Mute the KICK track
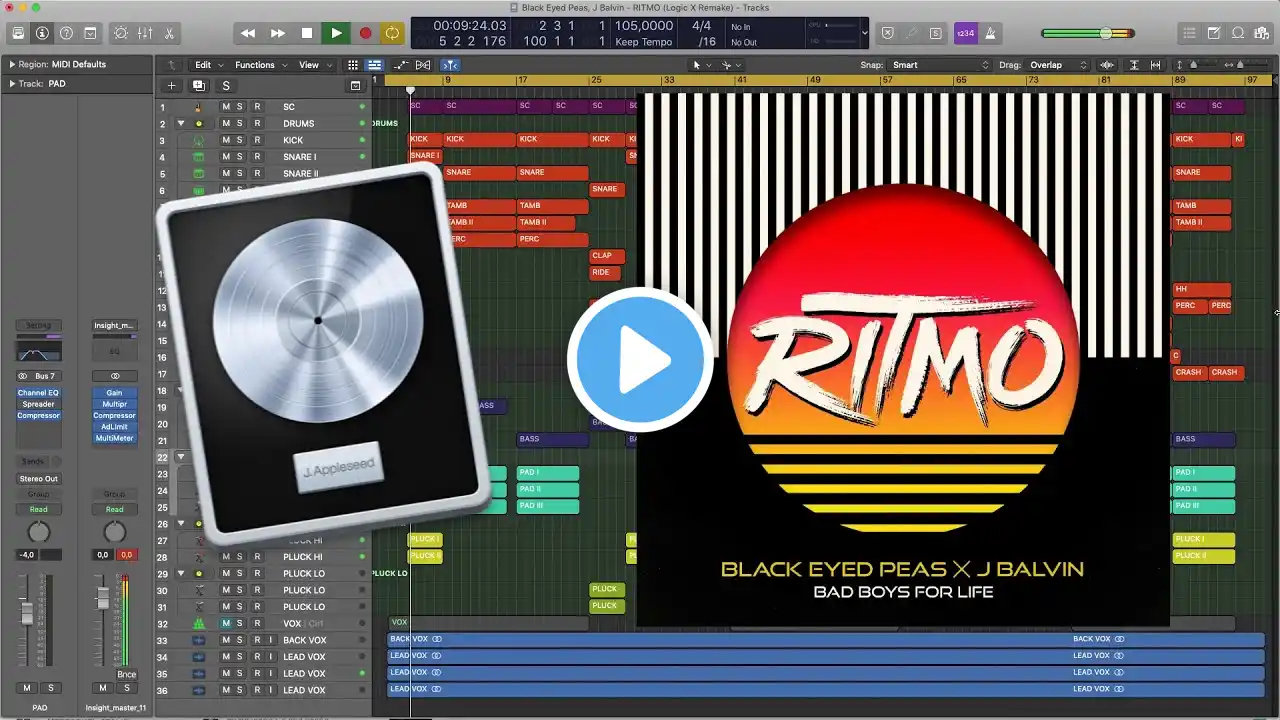 pos(226,140)
